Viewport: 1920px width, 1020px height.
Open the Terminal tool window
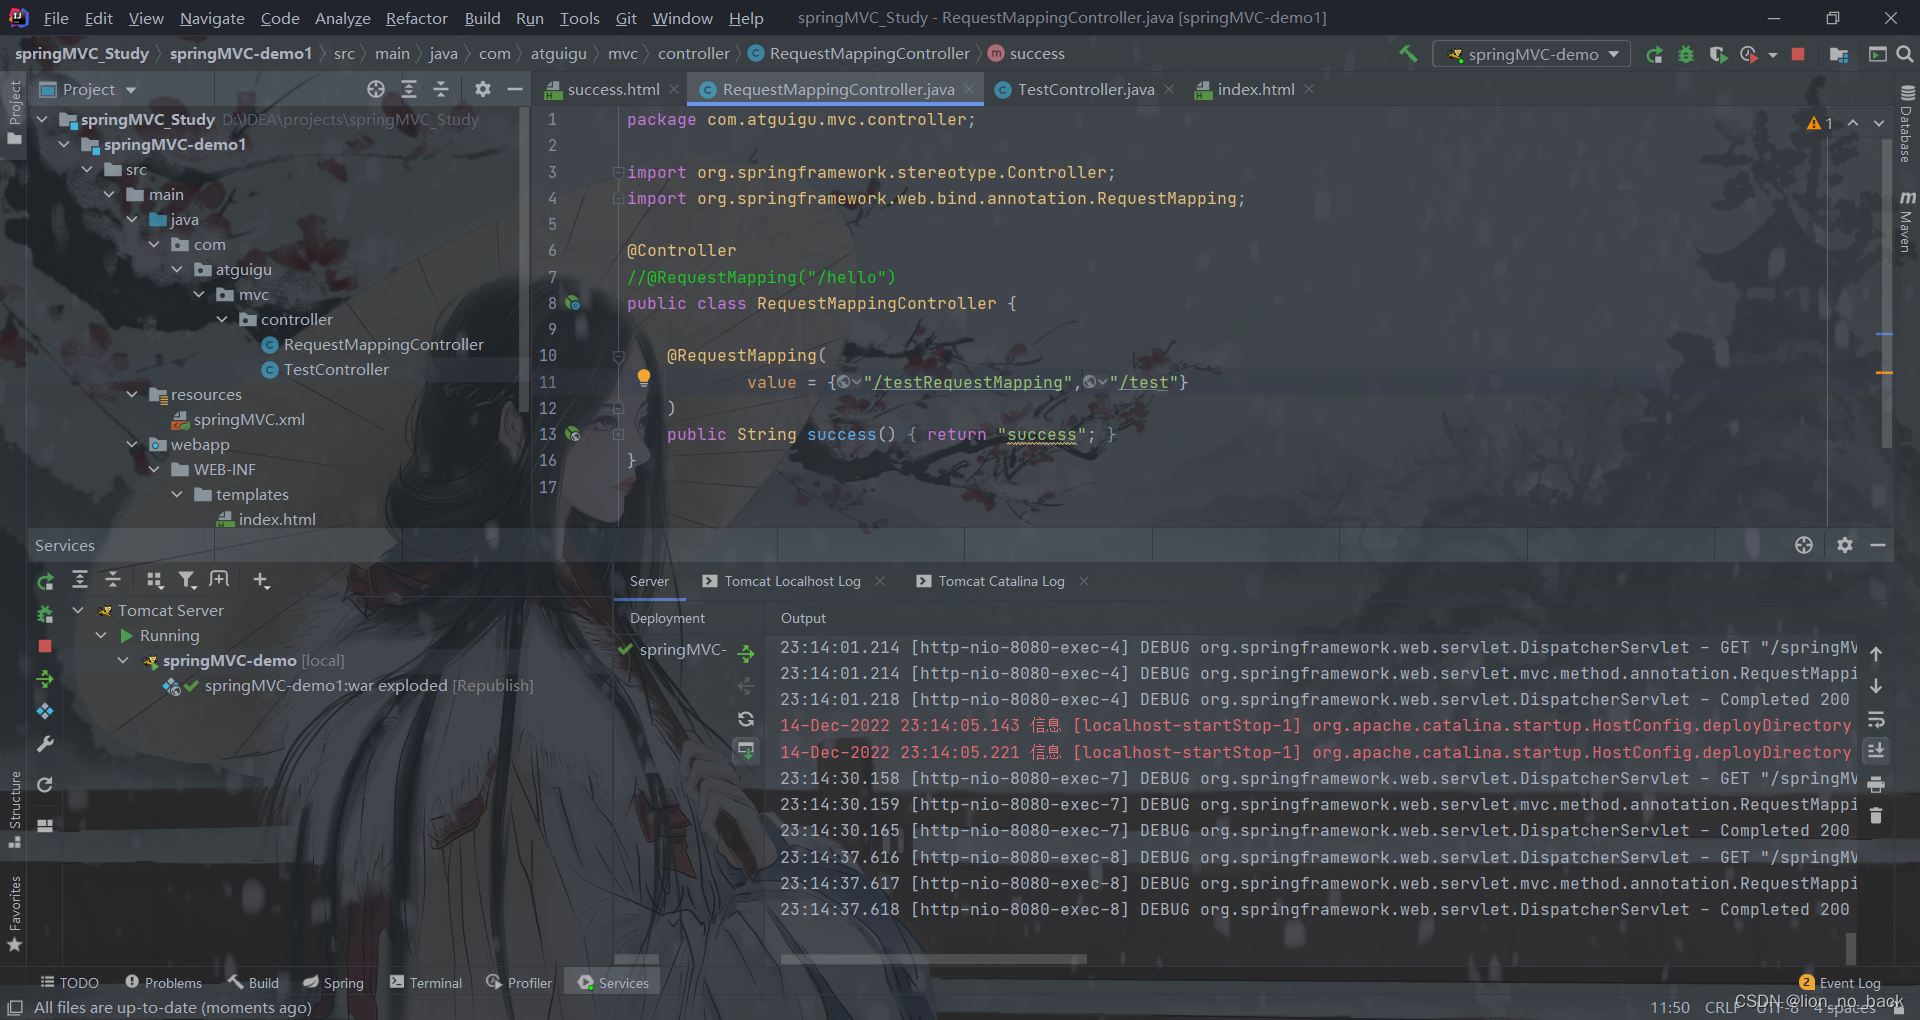[426, 983]
